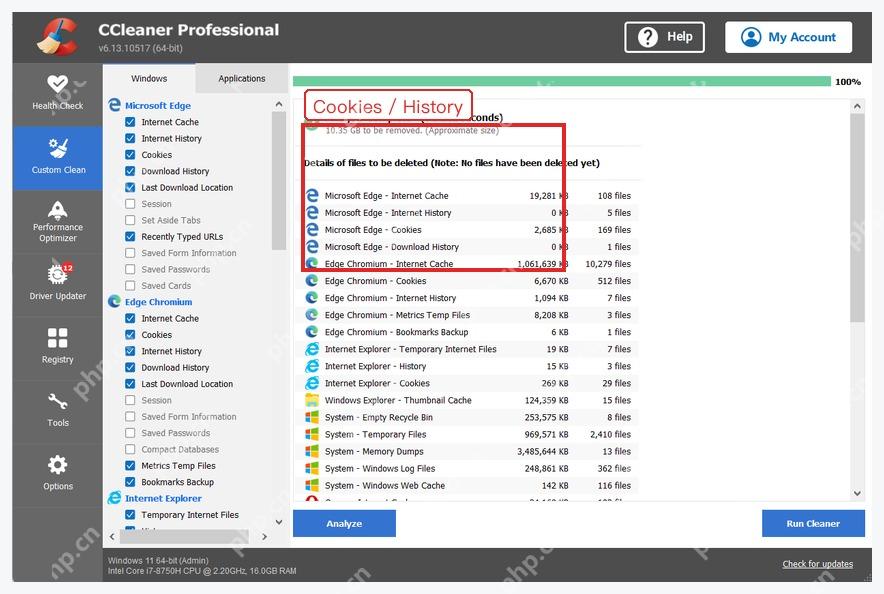This screenshot has width=884, height=594.
Task: Uncheck Edge Chromium Cookies
Action: pos(130,334)
